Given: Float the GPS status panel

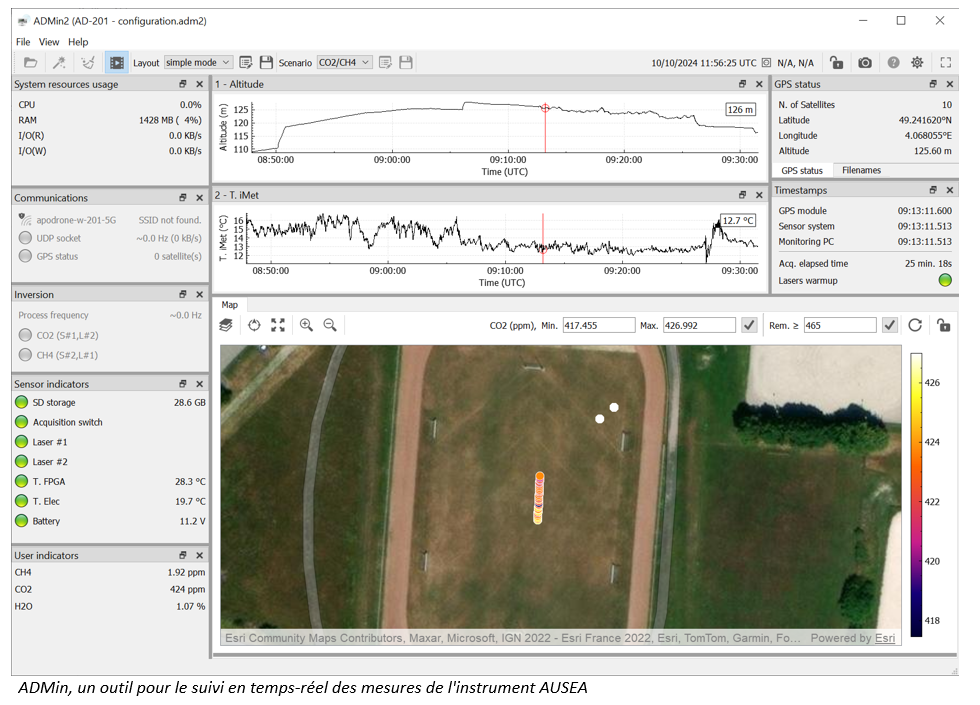Looking at the screenshot, I should pos(933,84).
